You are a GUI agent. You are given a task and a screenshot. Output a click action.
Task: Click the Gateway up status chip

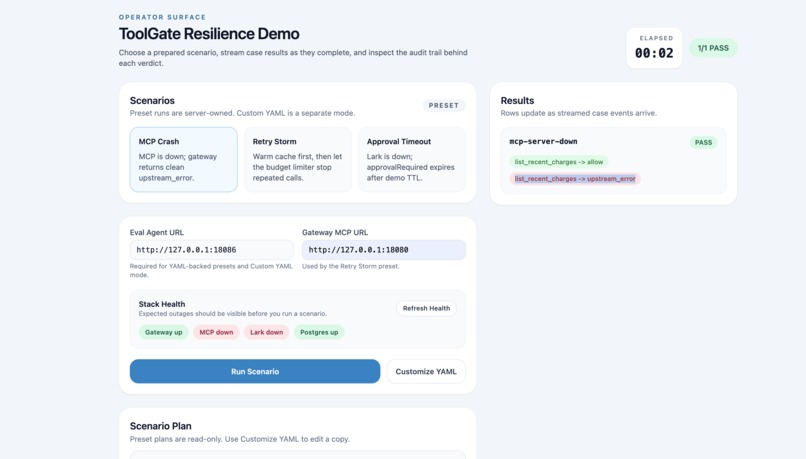click(163, 332)
